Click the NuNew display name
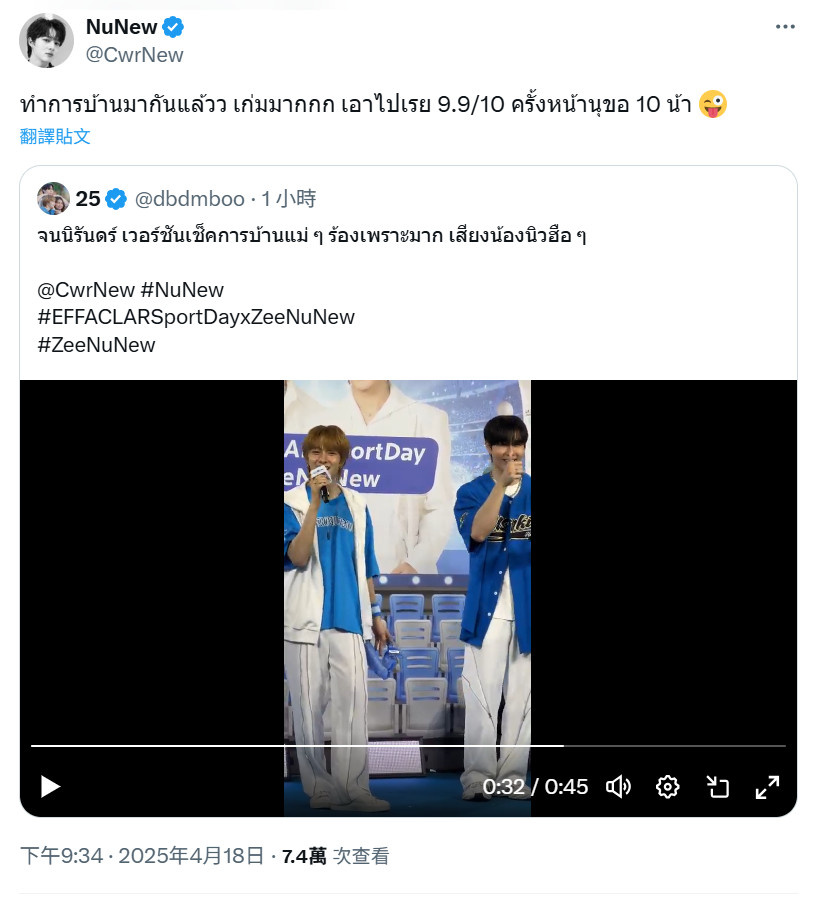The image size is (820, 898). point(121,27)
